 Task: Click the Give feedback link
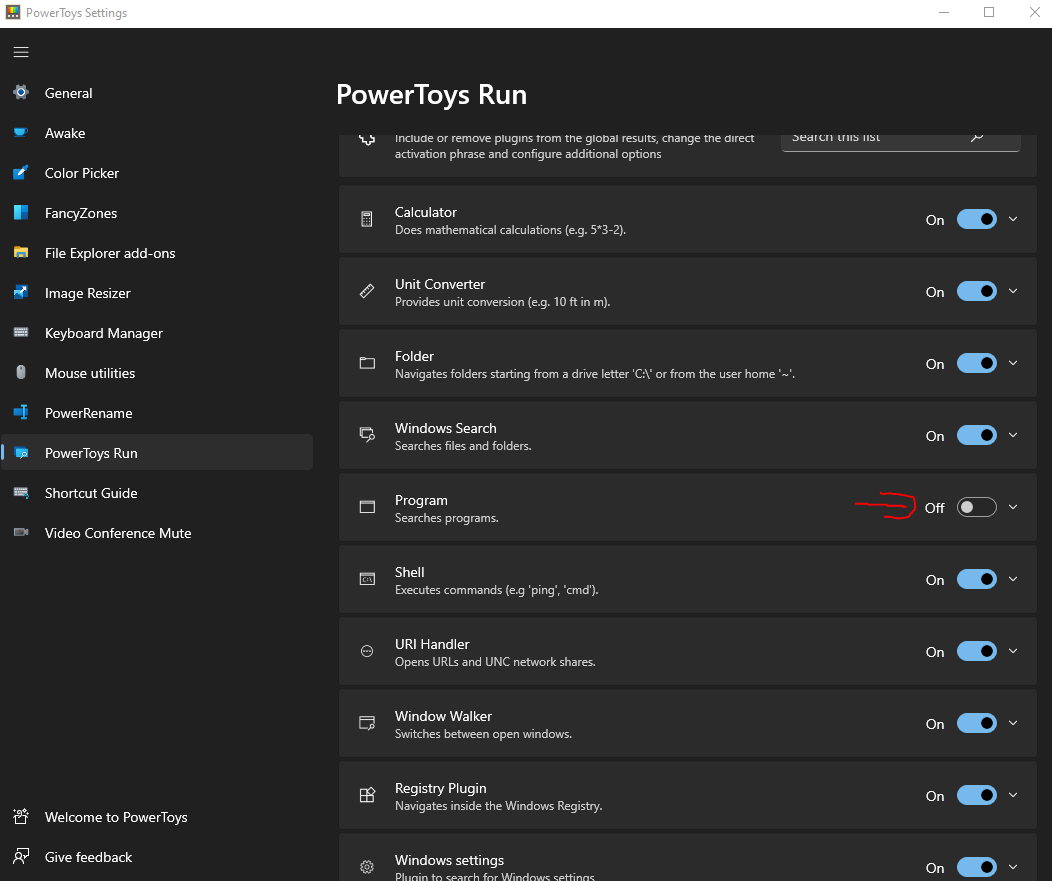[x=88, y=857]
